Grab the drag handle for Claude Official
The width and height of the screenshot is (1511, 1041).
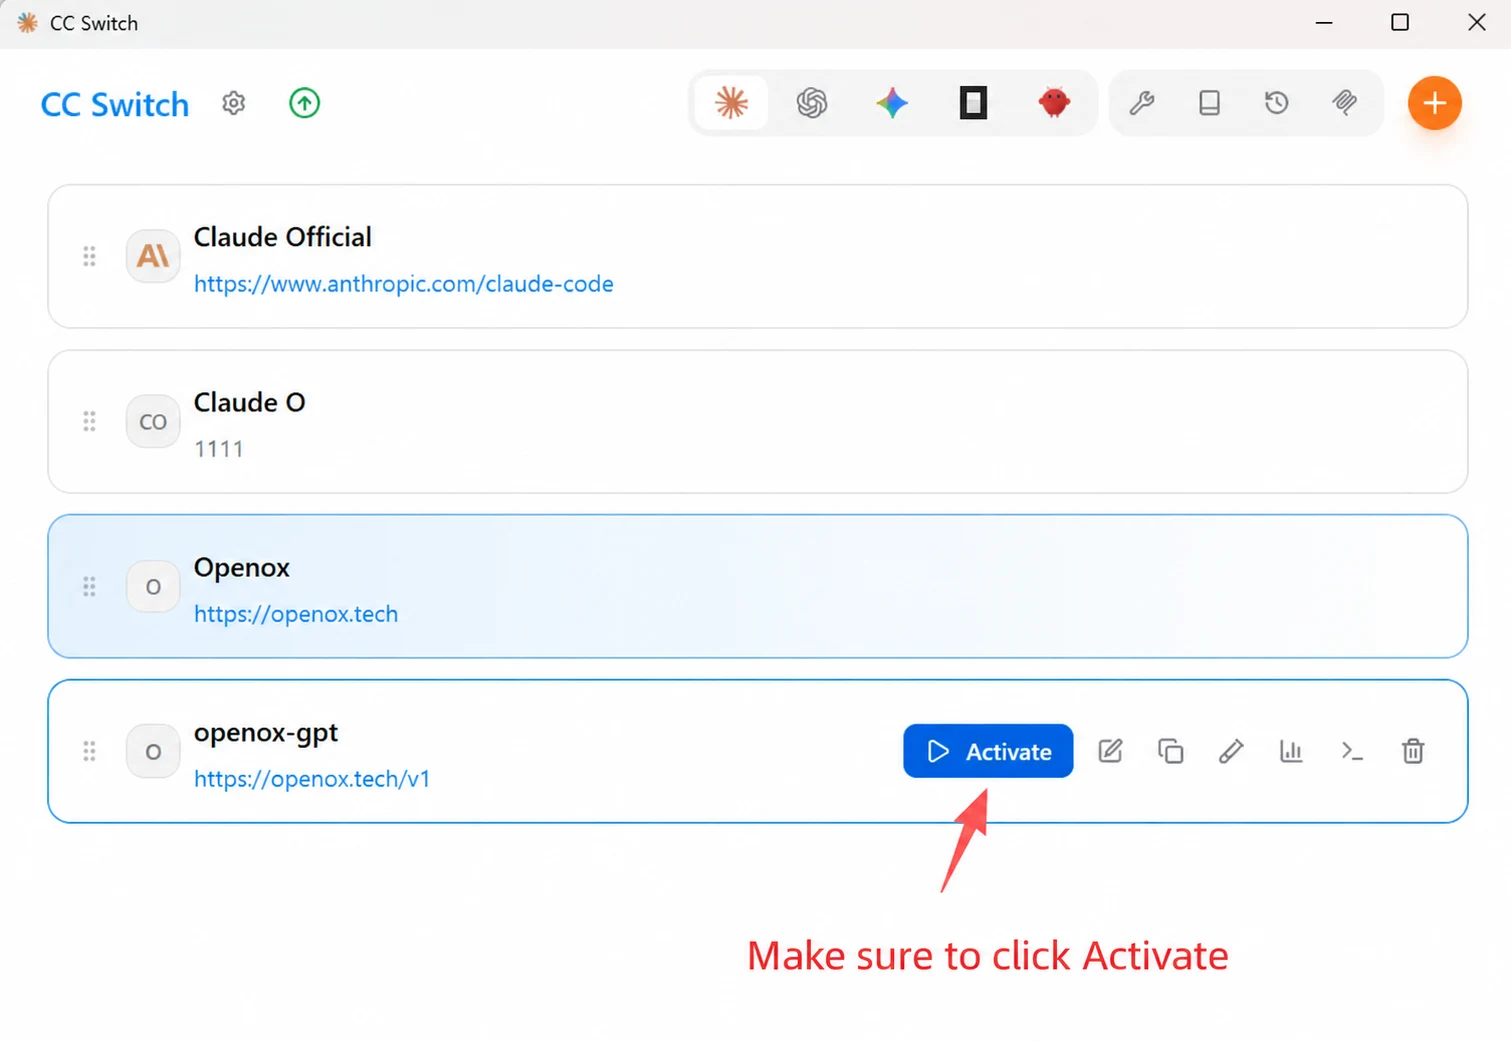89,257
